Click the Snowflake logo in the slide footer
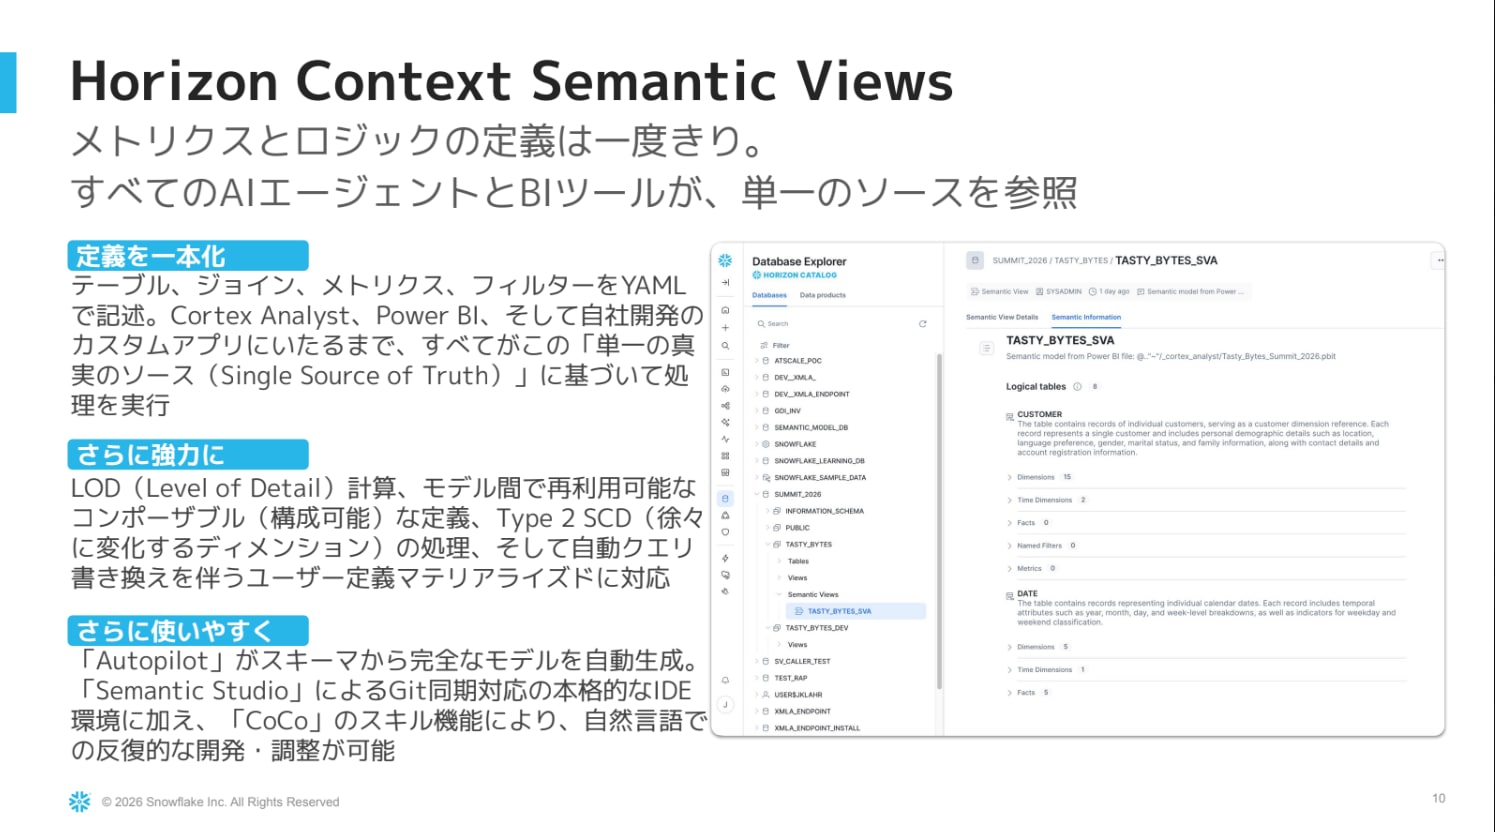The height and width of the screenshot is (832, 1495). 79,801
